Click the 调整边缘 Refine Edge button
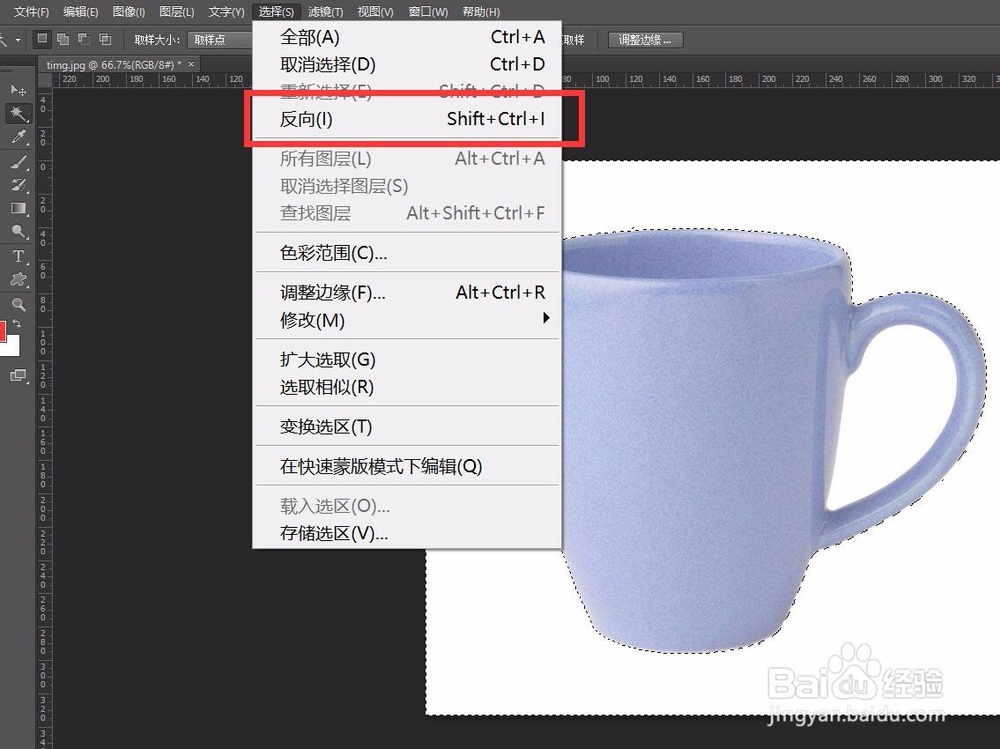The height and width of the screenshot is (749, 1000). [x=645, y=40]
